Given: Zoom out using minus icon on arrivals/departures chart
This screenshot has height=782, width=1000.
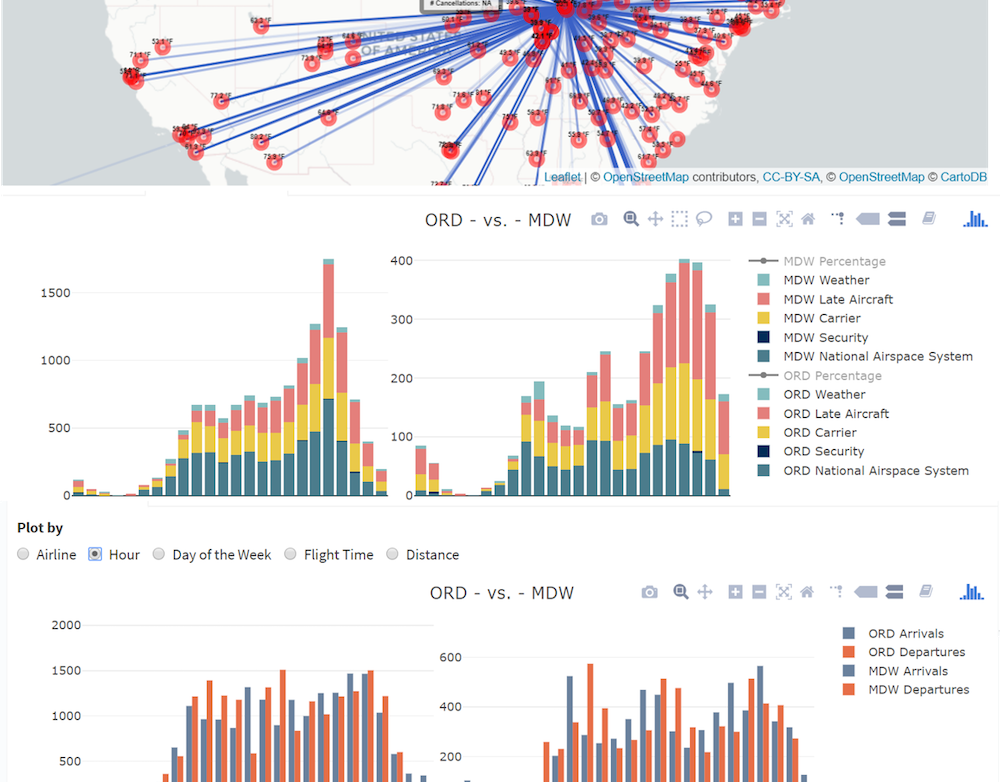Looking at the screenshot, I should (759, 592).
